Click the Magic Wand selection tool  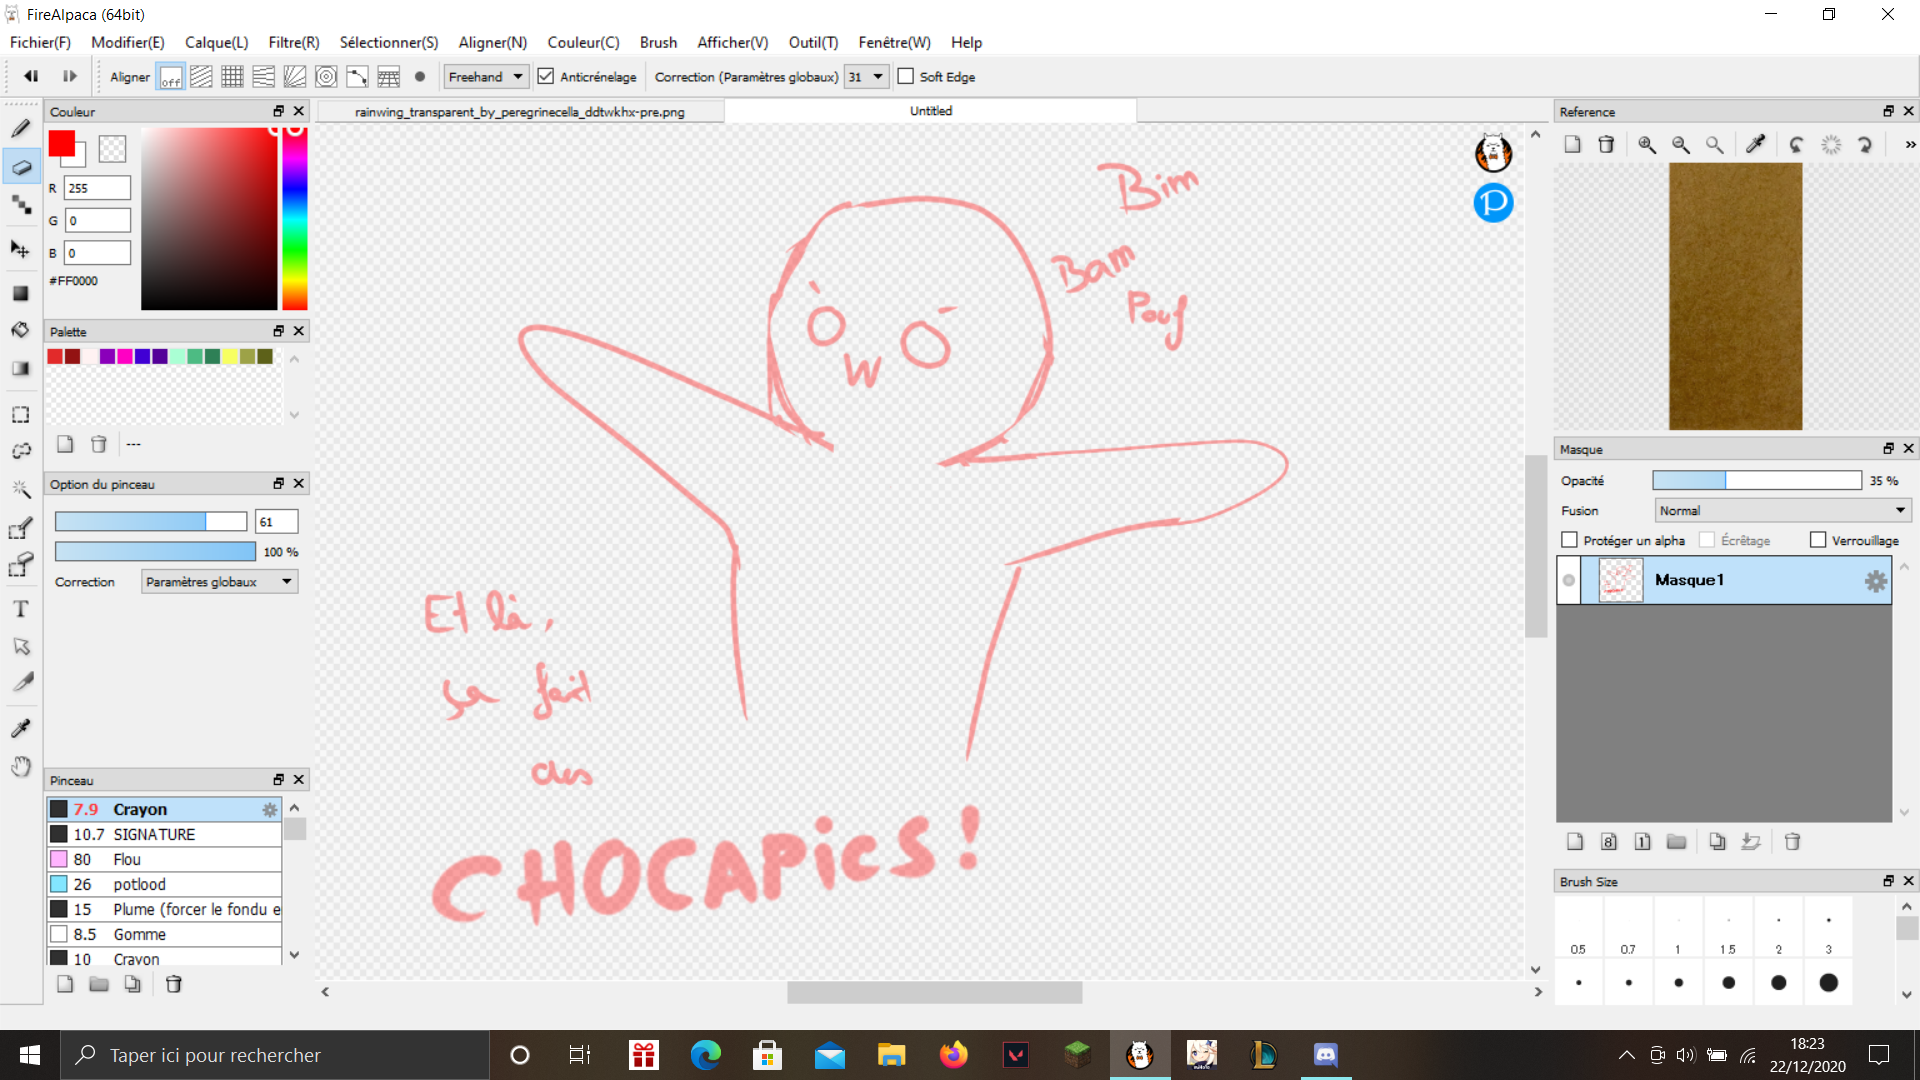click(21, 489)
